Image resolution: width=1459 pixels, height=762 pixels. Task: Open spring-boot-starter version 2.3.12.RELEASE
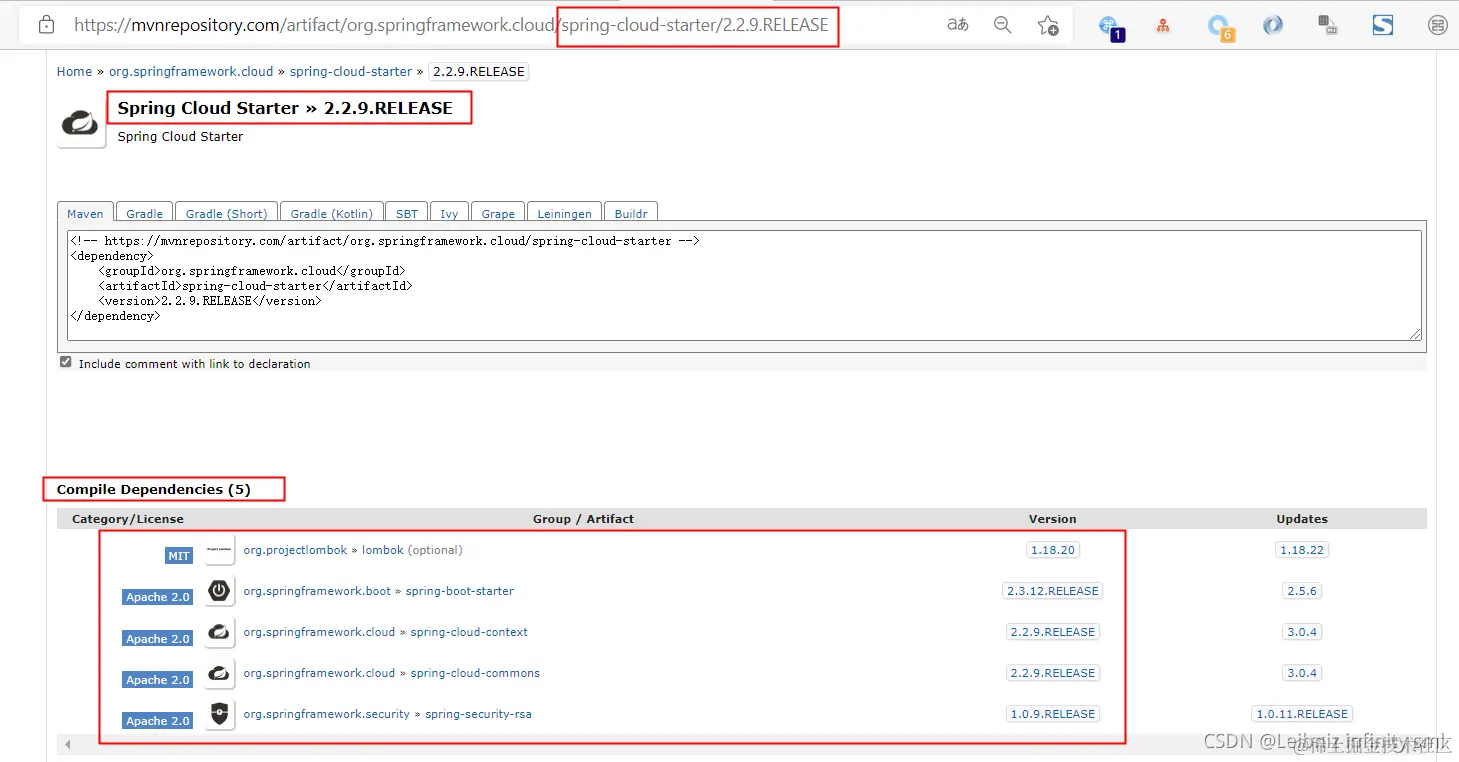(1053, 591)
